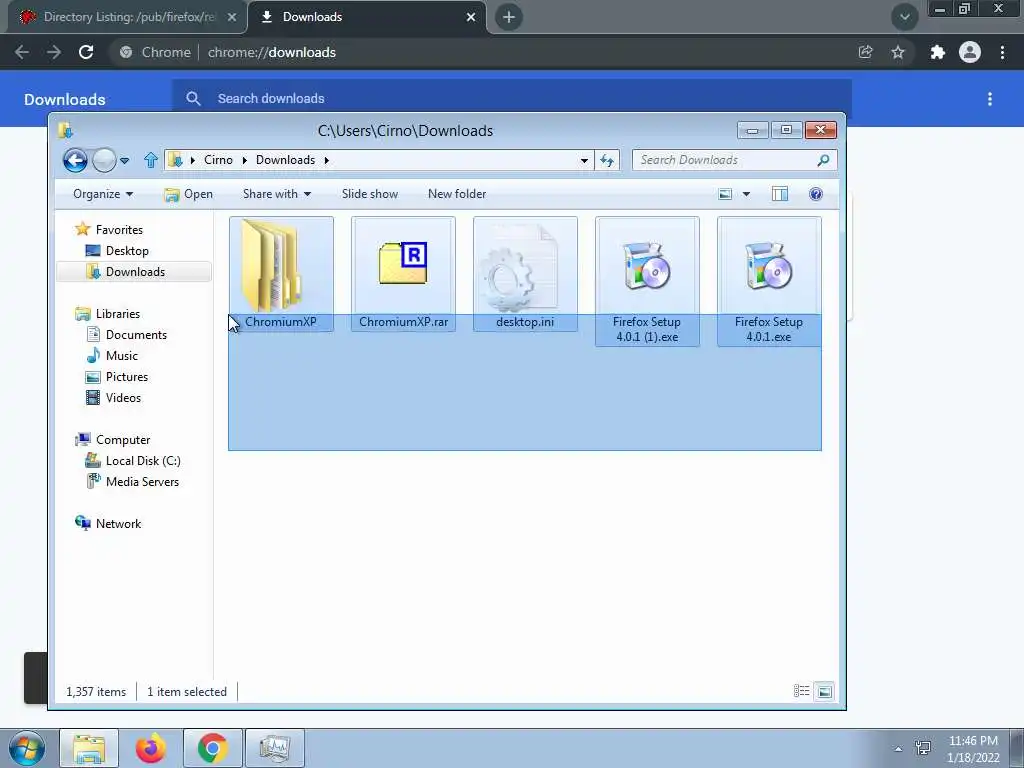Go up one folder level
Image resolution: width=1024 pixels, height=768 pixels.
coord(151,160)
